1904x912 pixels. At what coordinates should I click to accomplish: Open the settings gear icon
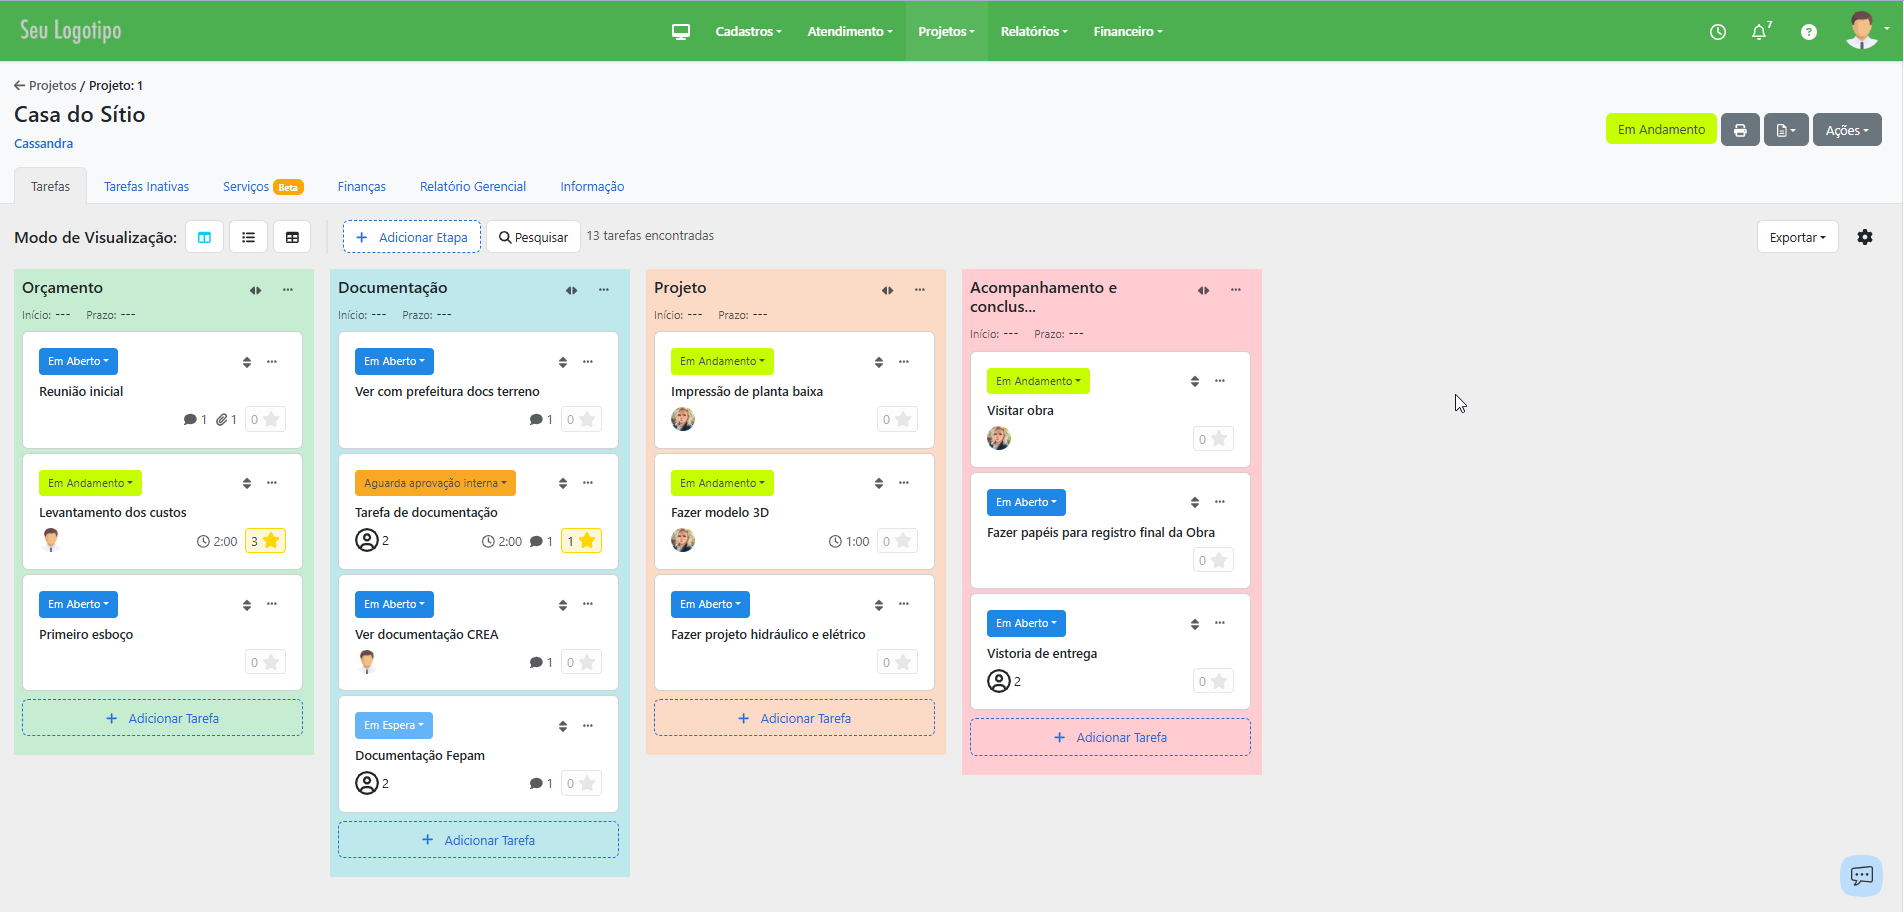[1865, 237]
